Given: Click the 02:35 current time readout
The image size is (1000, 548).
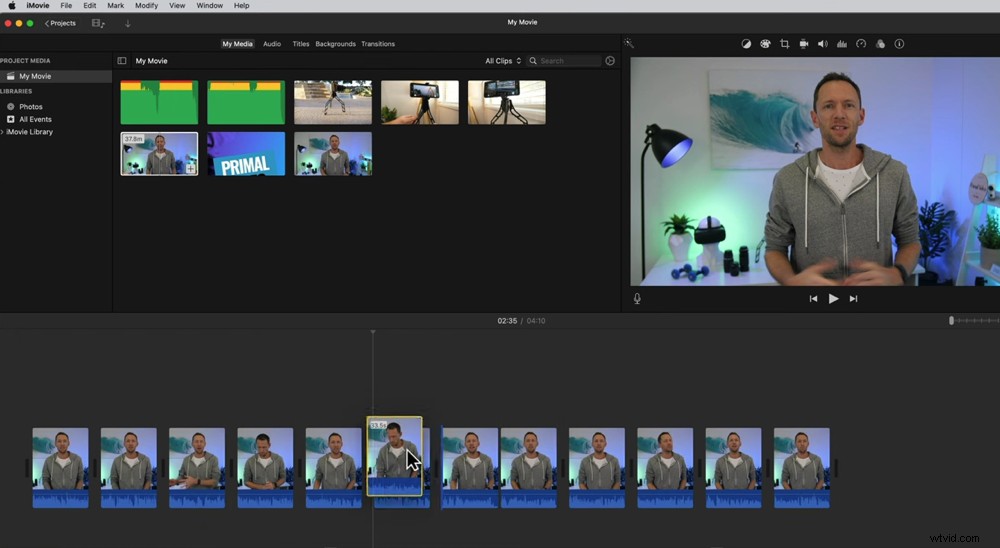Looking at the screenshot, I should pyautogui.click(x=507, y=321).
